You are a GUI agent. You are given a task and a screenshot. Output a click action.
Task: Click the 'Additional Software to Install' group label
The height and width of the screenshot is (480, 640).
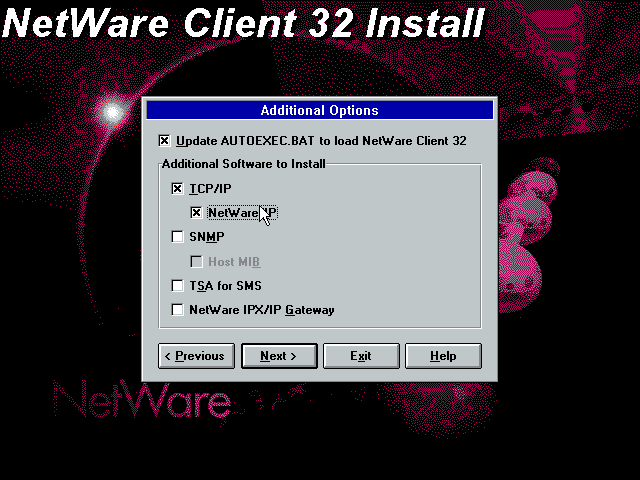(x=244, y=164)
